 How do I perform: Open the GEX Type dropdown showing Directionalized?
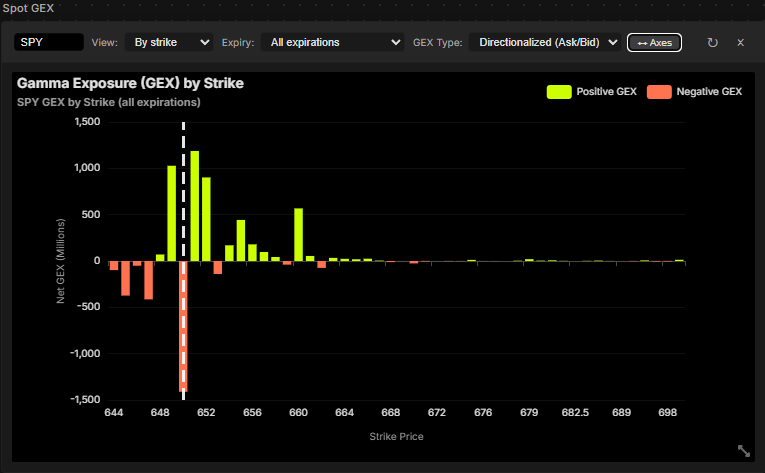(546, 43)
